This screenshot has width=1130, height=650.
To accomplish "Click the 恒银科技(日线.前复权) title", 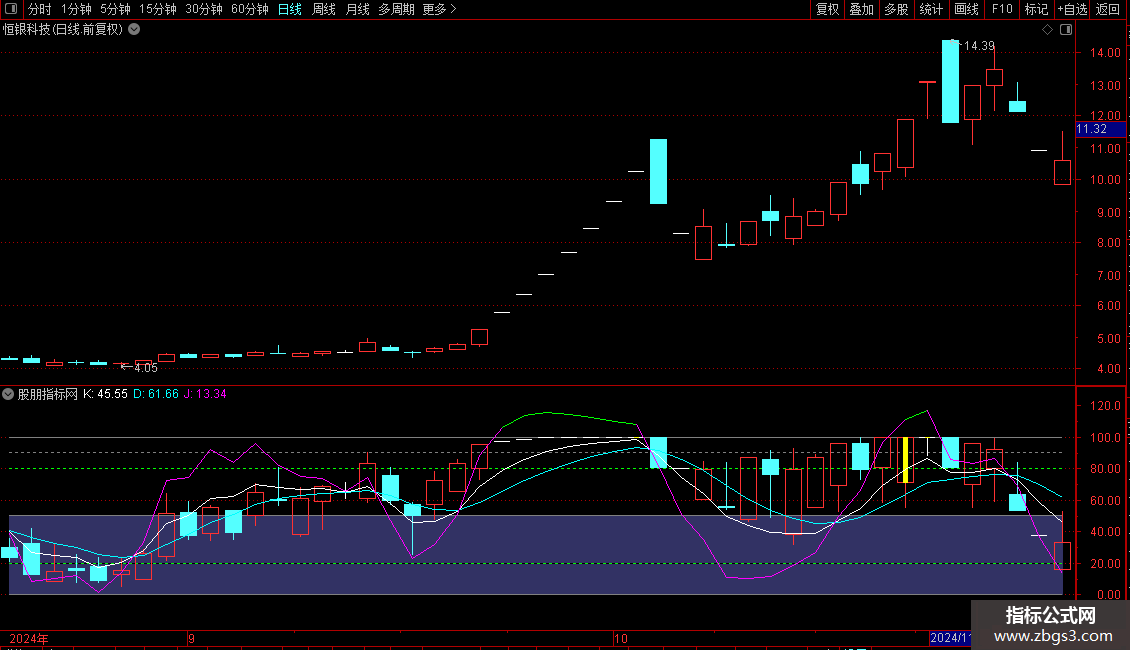I will [x=63, y=30].
